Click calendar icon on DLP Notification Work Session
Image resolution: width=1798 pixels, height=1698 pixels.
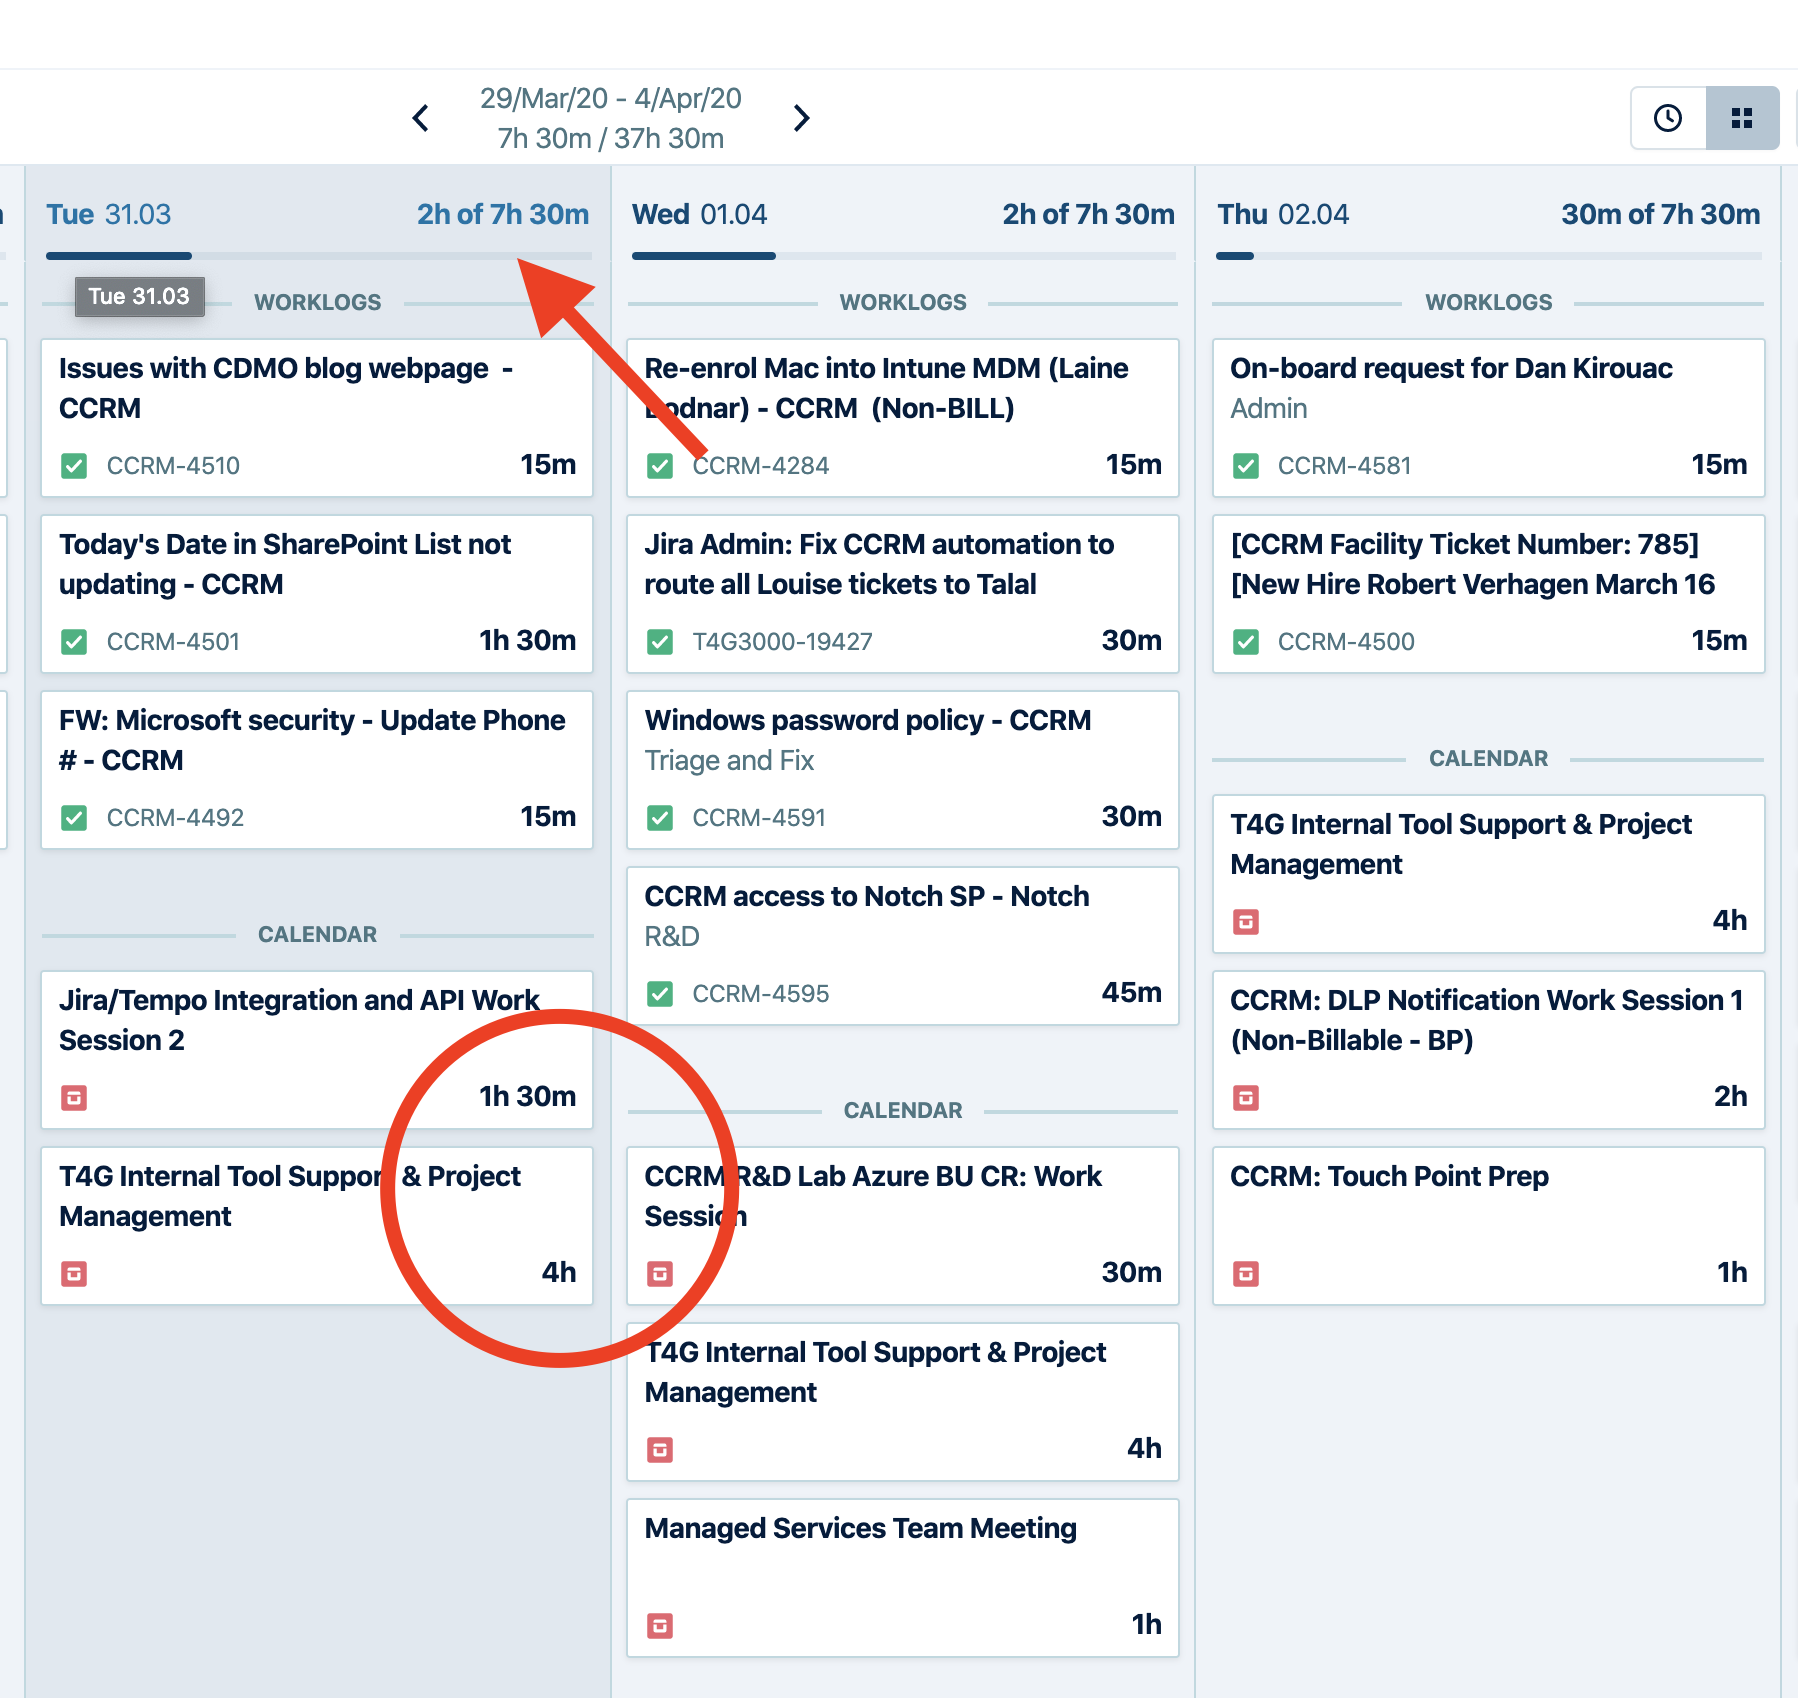[x=1245, y=1098]
